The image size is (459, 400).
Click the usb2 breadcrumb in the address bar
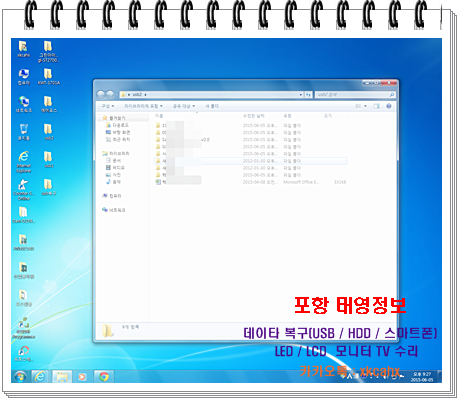pyautogui.click(x=137, y=95)
